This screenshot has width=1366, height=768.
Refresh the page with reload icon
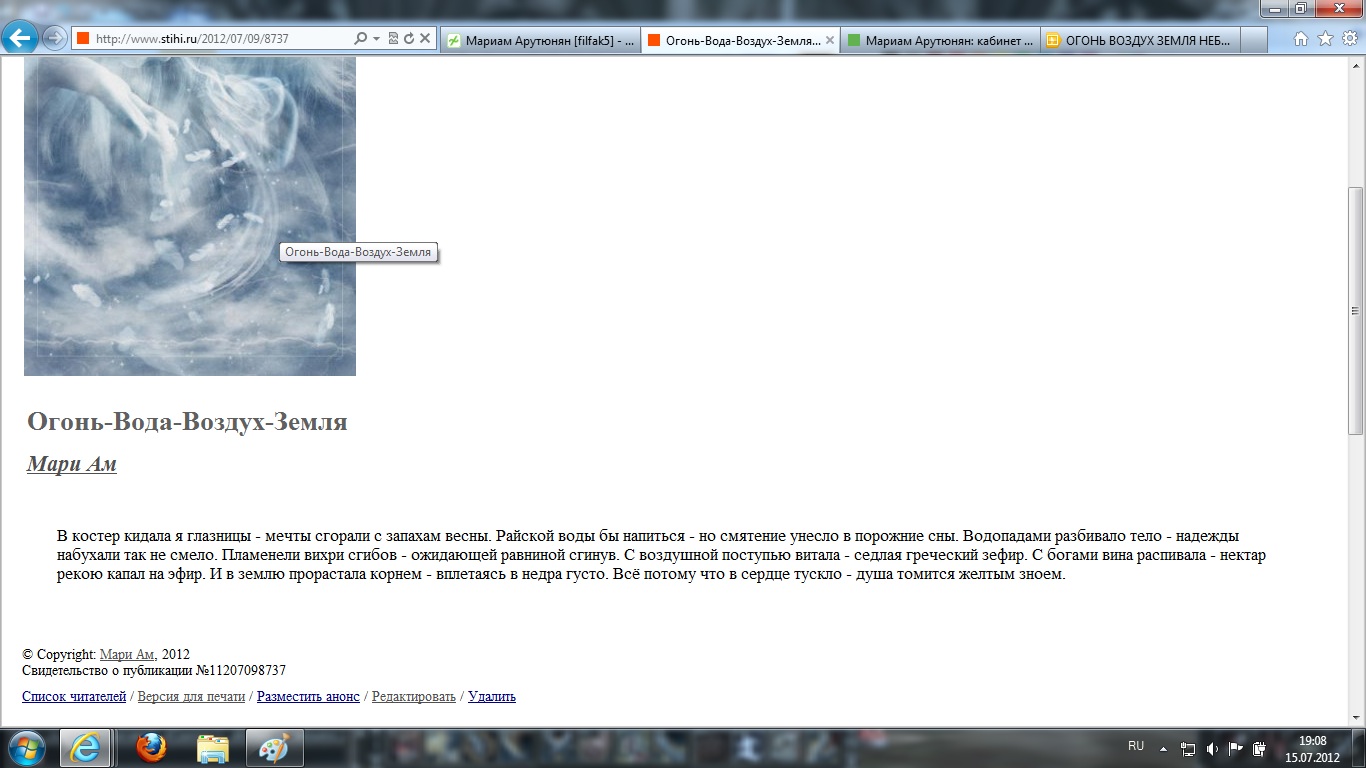409,38
